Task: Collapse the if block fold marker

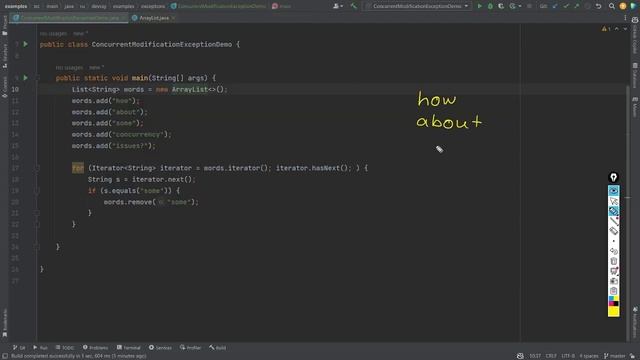Action: [37, 191]
